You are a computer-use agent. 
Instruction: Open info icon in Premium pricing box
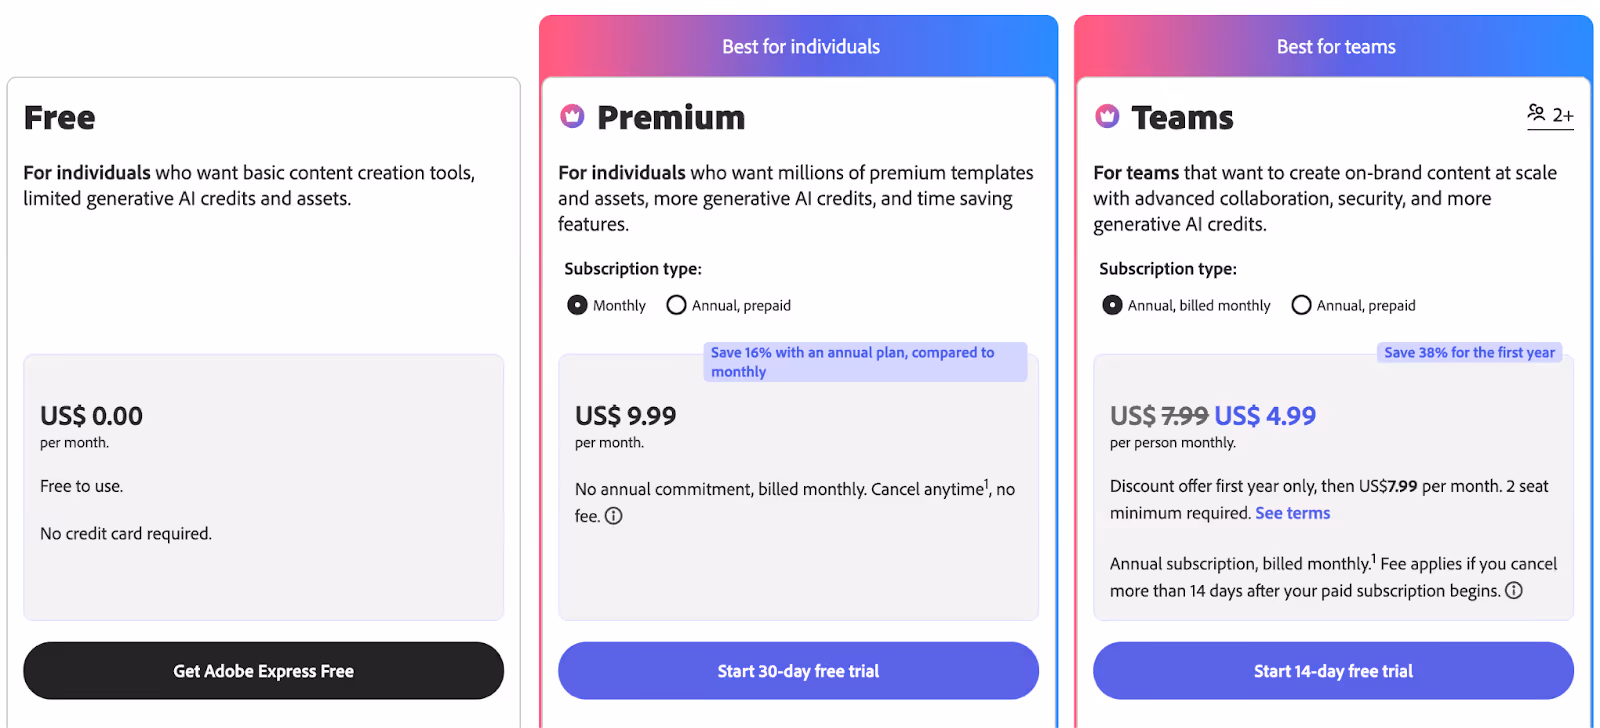(614, 516)
